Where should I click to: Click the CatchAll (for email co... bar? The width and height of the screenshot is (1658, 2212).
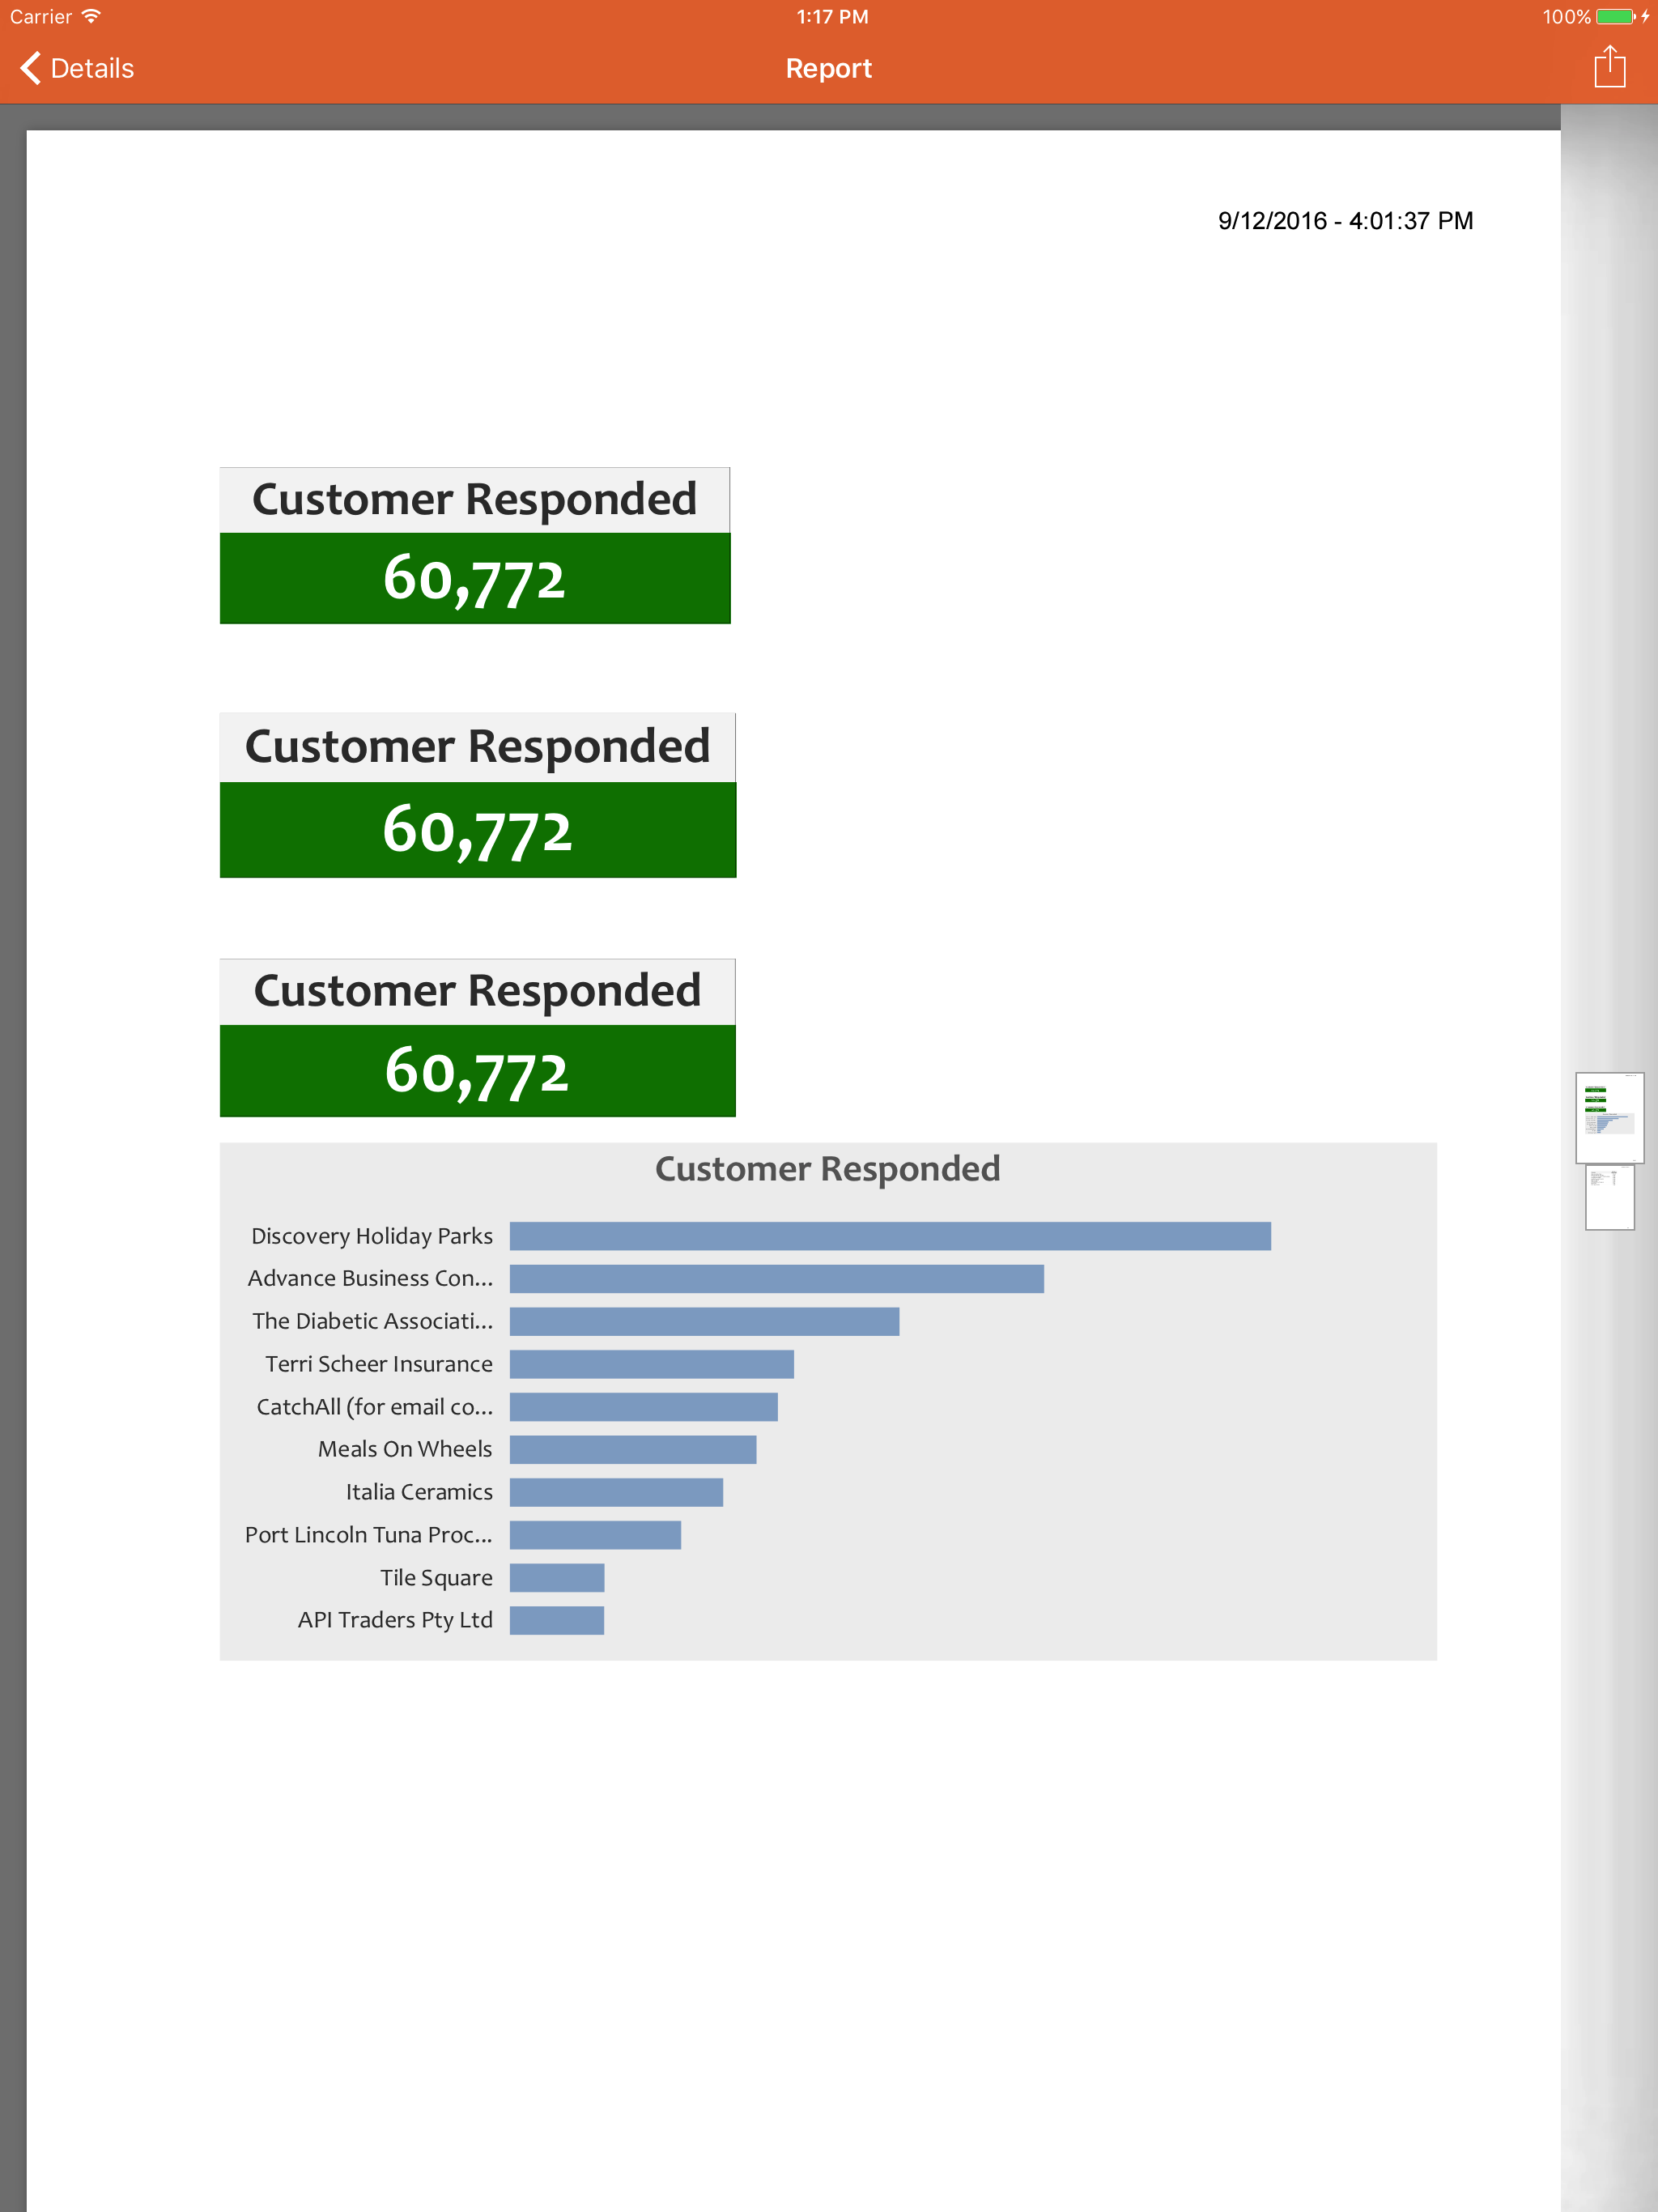click(x=643, y=1407)
